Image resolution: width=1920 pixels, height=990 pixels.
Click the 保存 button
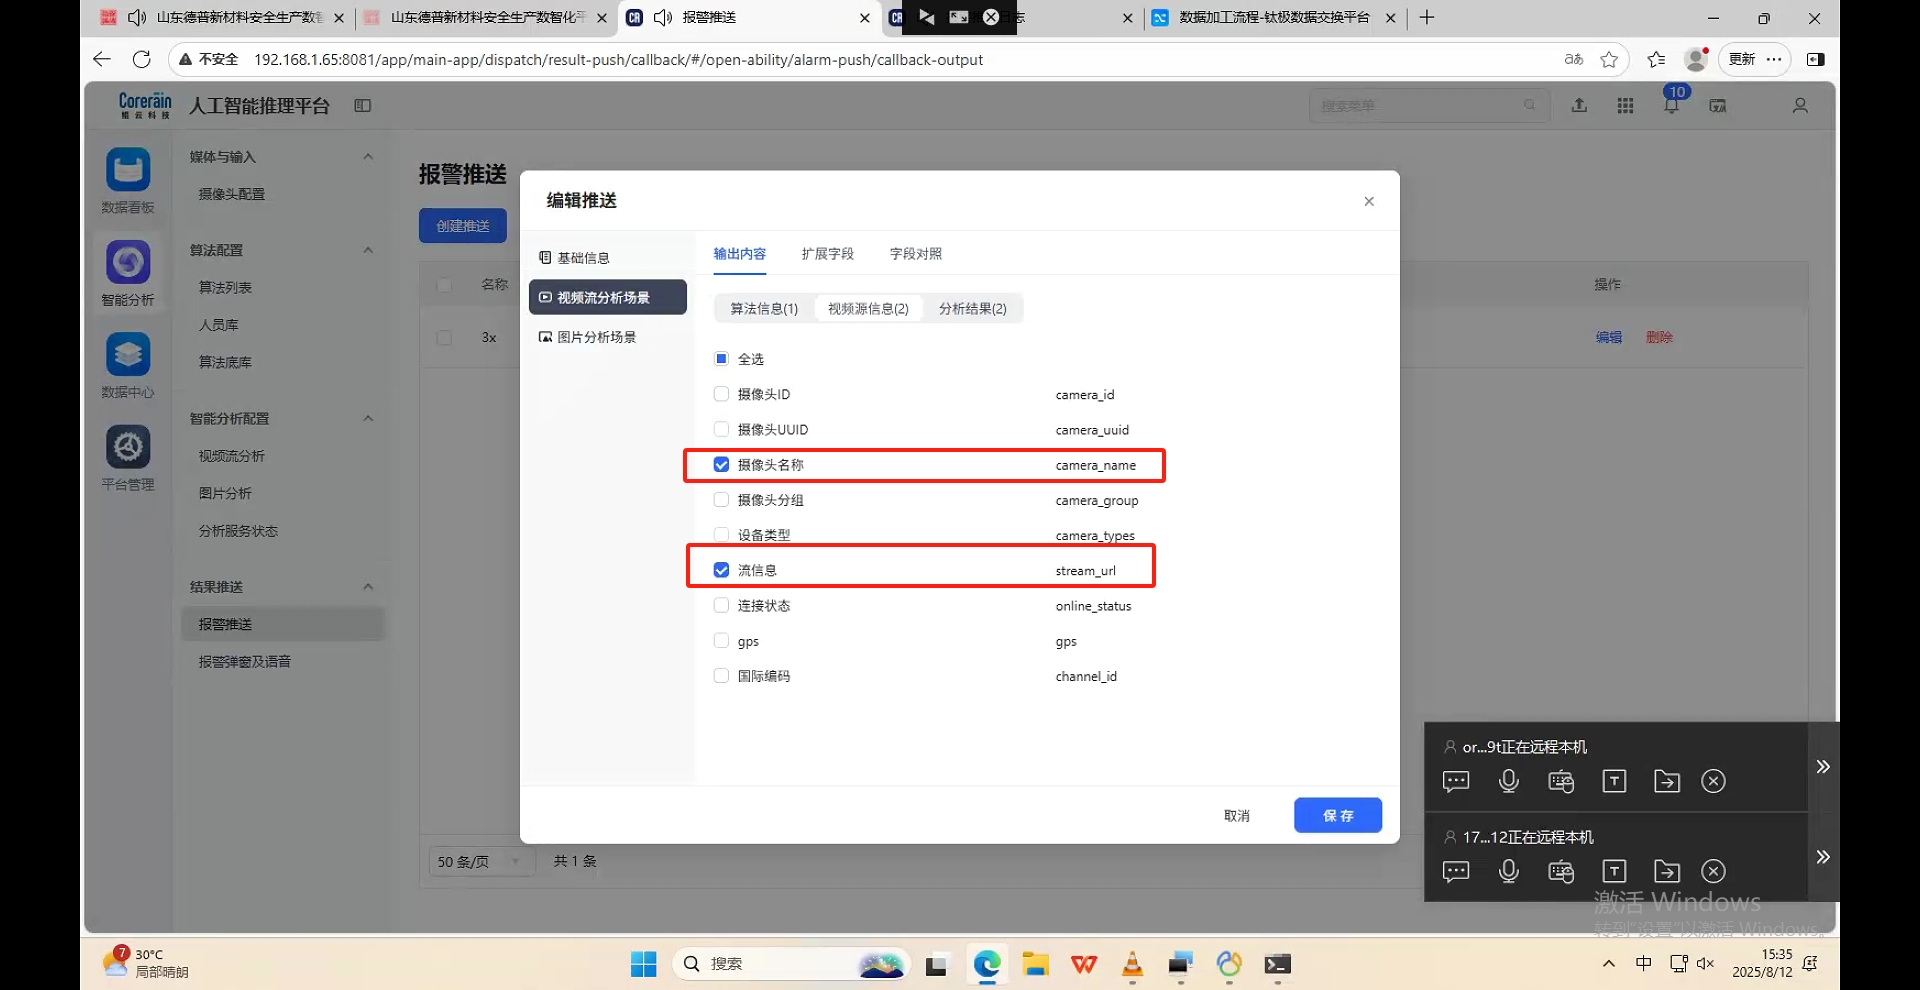(1338, 816)
